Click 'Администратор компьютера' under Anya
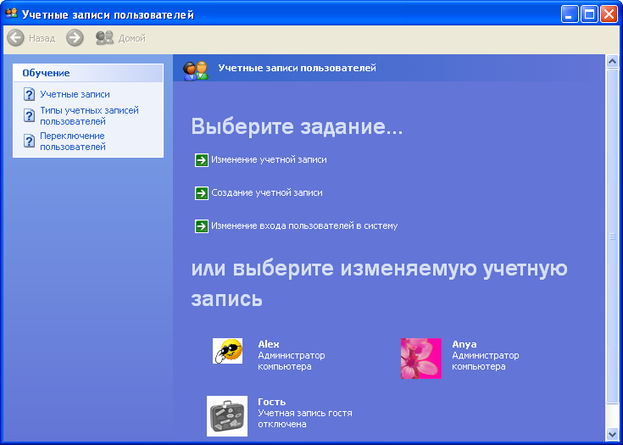 tap(486, 361)
